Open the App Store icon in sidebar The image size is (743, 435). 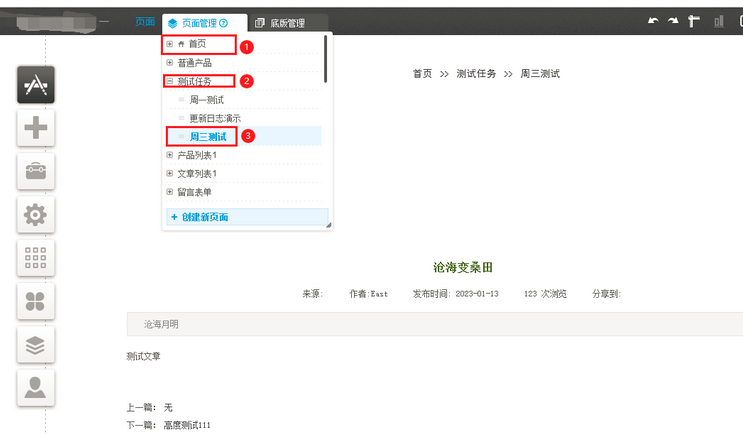click(x=36, y=85)
